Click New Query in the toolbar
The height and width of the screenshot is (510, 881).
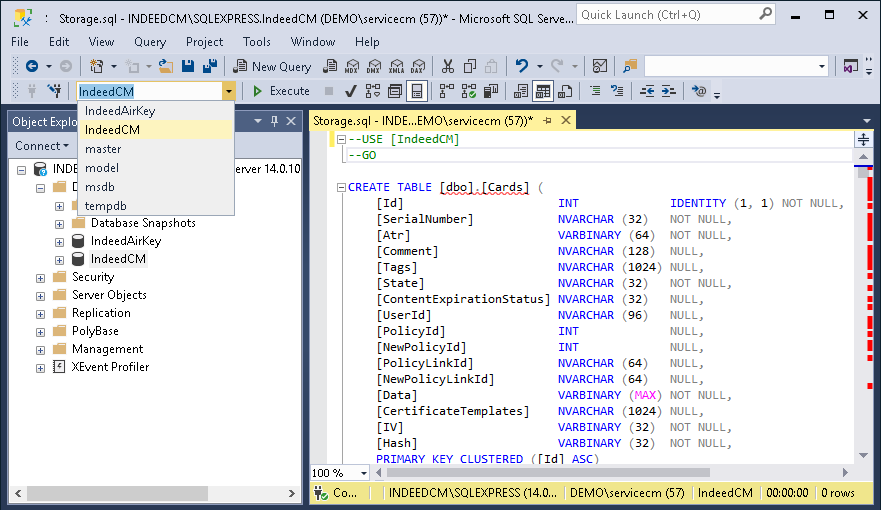click(272, 66)
